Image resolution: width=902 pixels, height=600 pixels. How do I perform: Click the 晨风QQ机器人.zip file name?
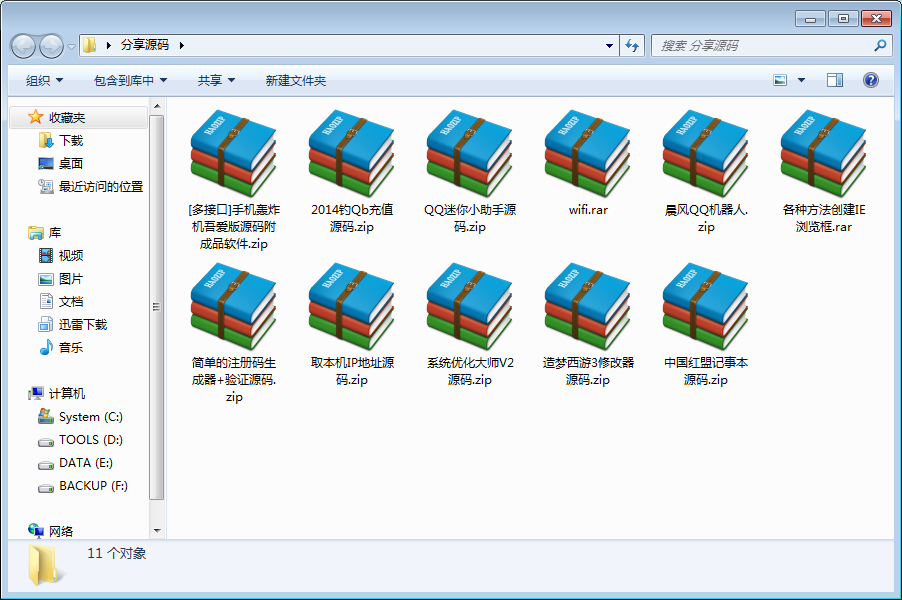coord(706,218)
